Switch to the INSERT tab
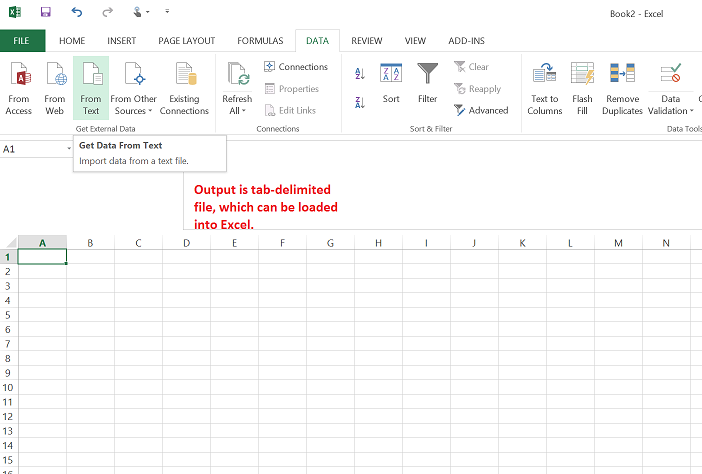Image resolution: width=702 pixels, height=474 pixels. point(121,41)
